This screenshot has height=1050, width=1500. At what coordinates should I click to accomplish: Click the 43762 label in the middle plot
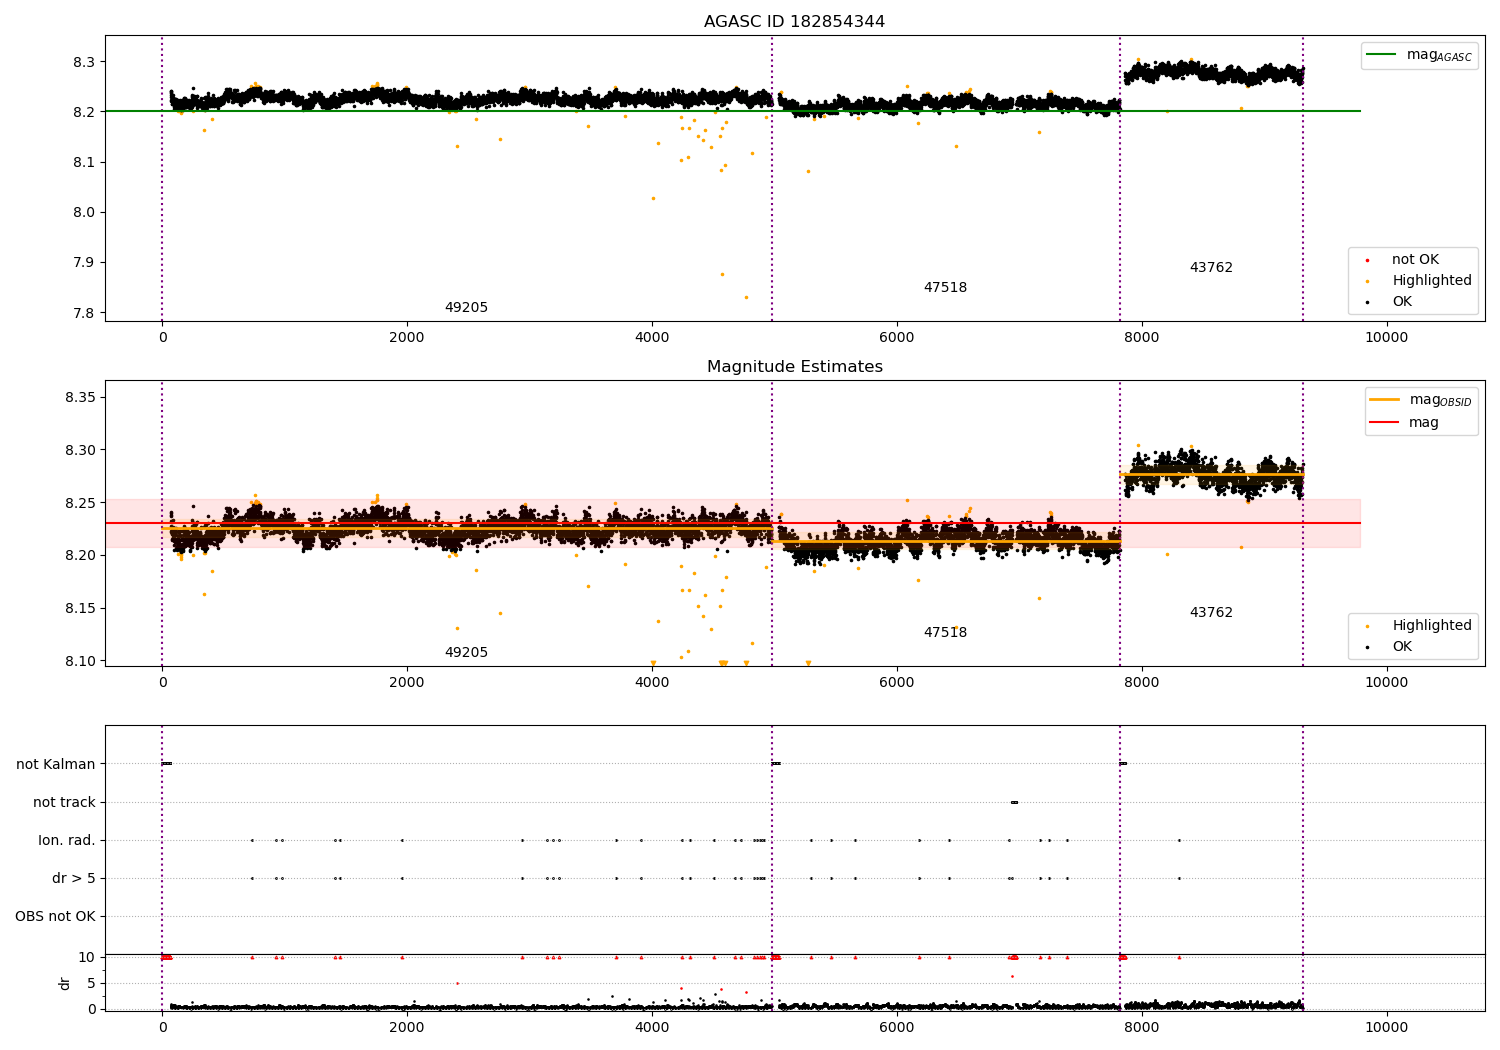1211,613
